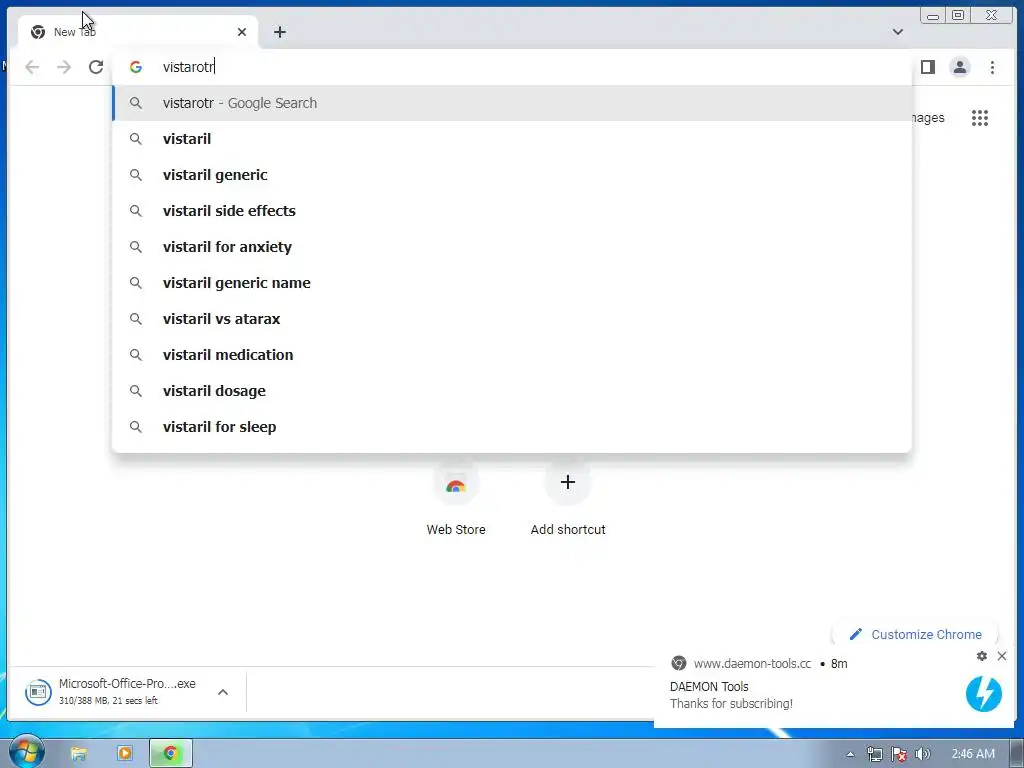Click the browser forward arrow
This screenshot has height=768, width=1024.
[64, 67]
